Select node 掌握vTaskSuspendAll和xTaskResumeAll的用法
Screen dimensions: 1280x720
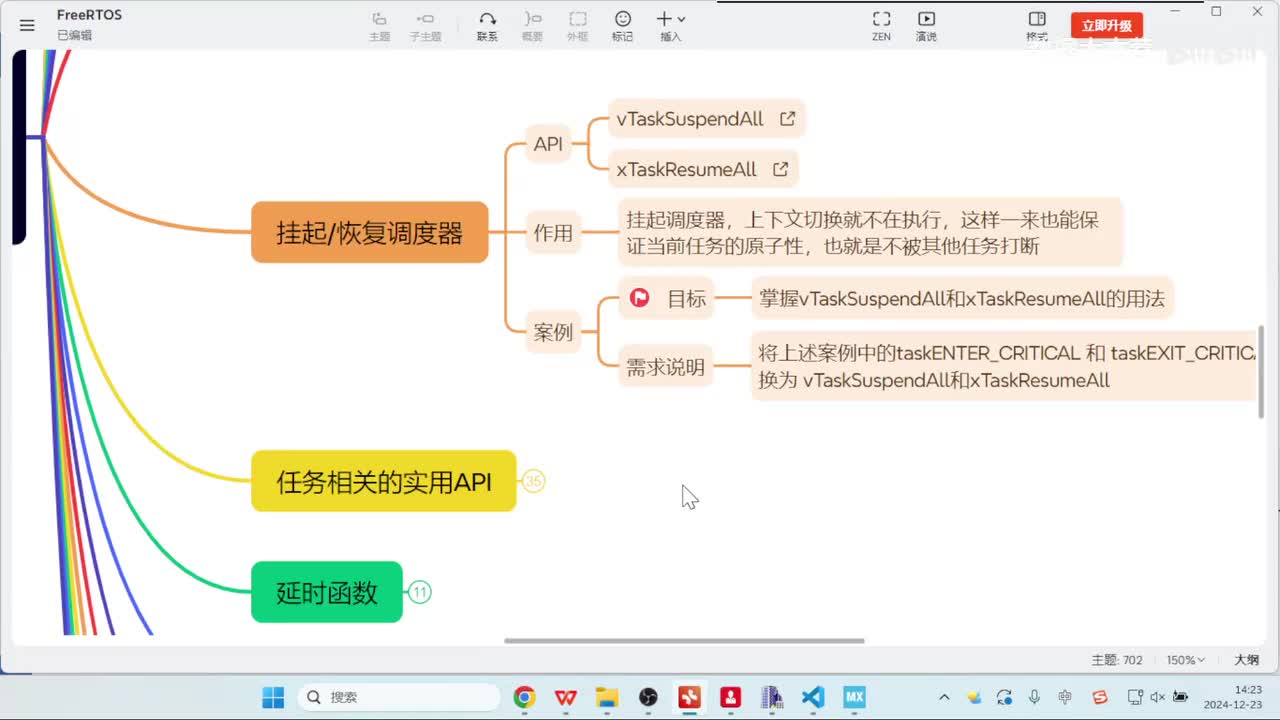(961, 298)
